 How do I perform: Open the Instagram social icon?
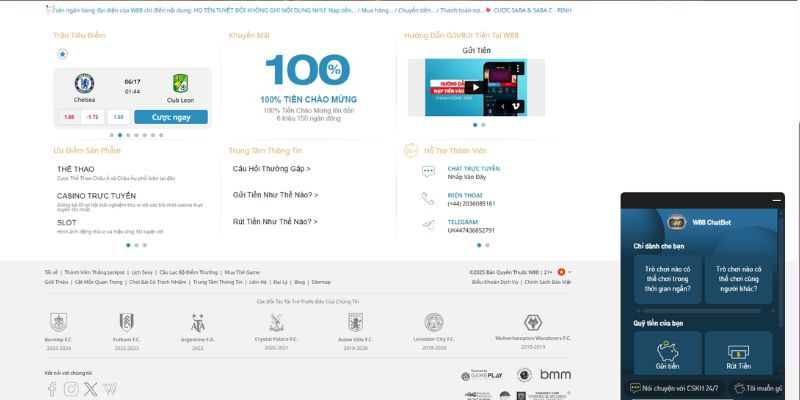coord(71,389)
